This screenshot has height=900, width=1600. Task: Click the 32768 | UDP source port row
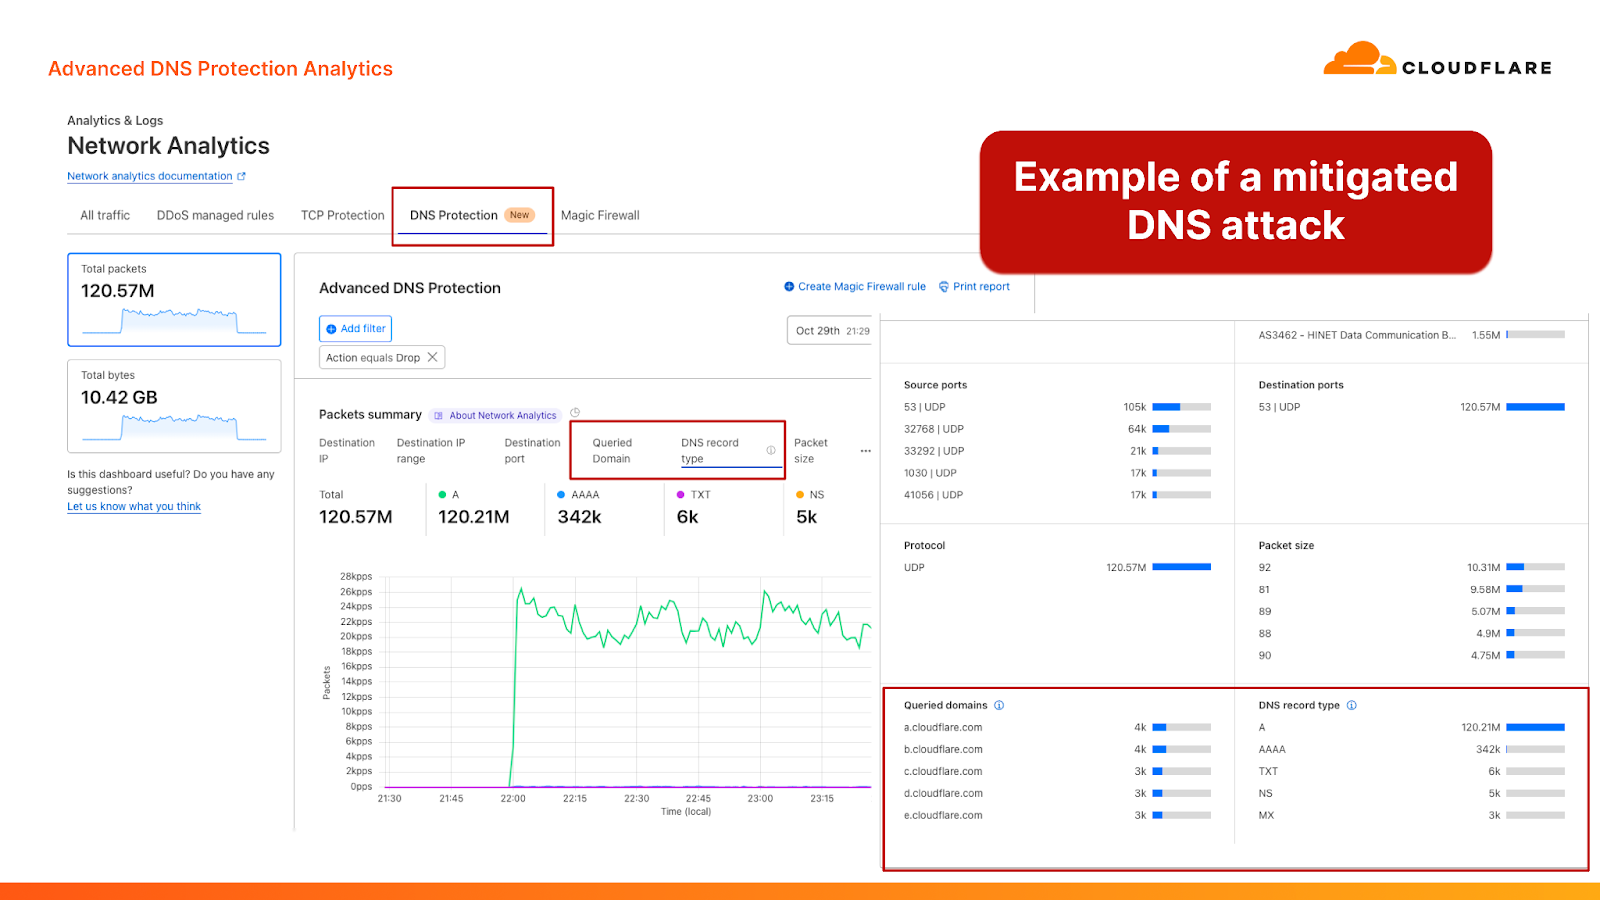click(x=1057, y=429)
